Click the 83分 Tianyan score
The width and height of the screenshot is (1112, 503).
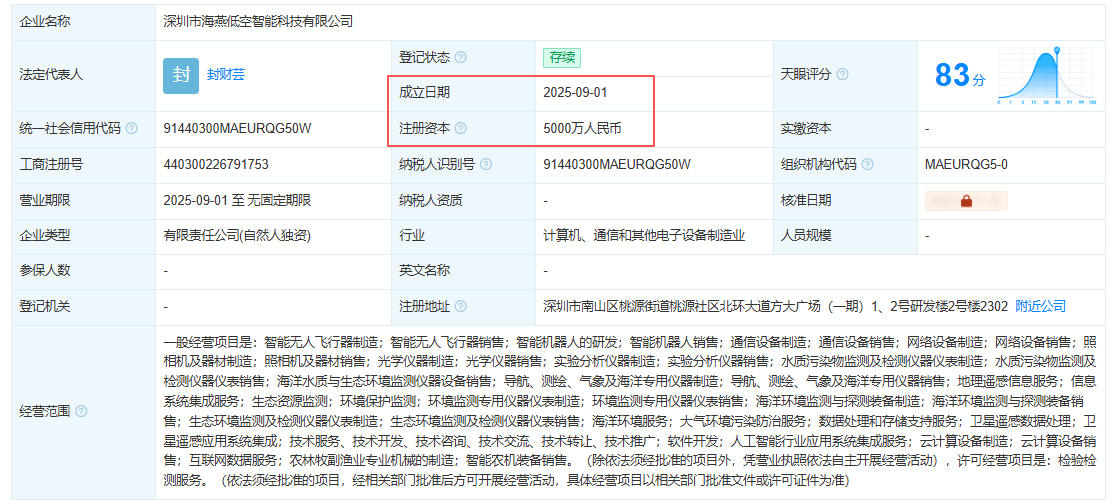960,75
